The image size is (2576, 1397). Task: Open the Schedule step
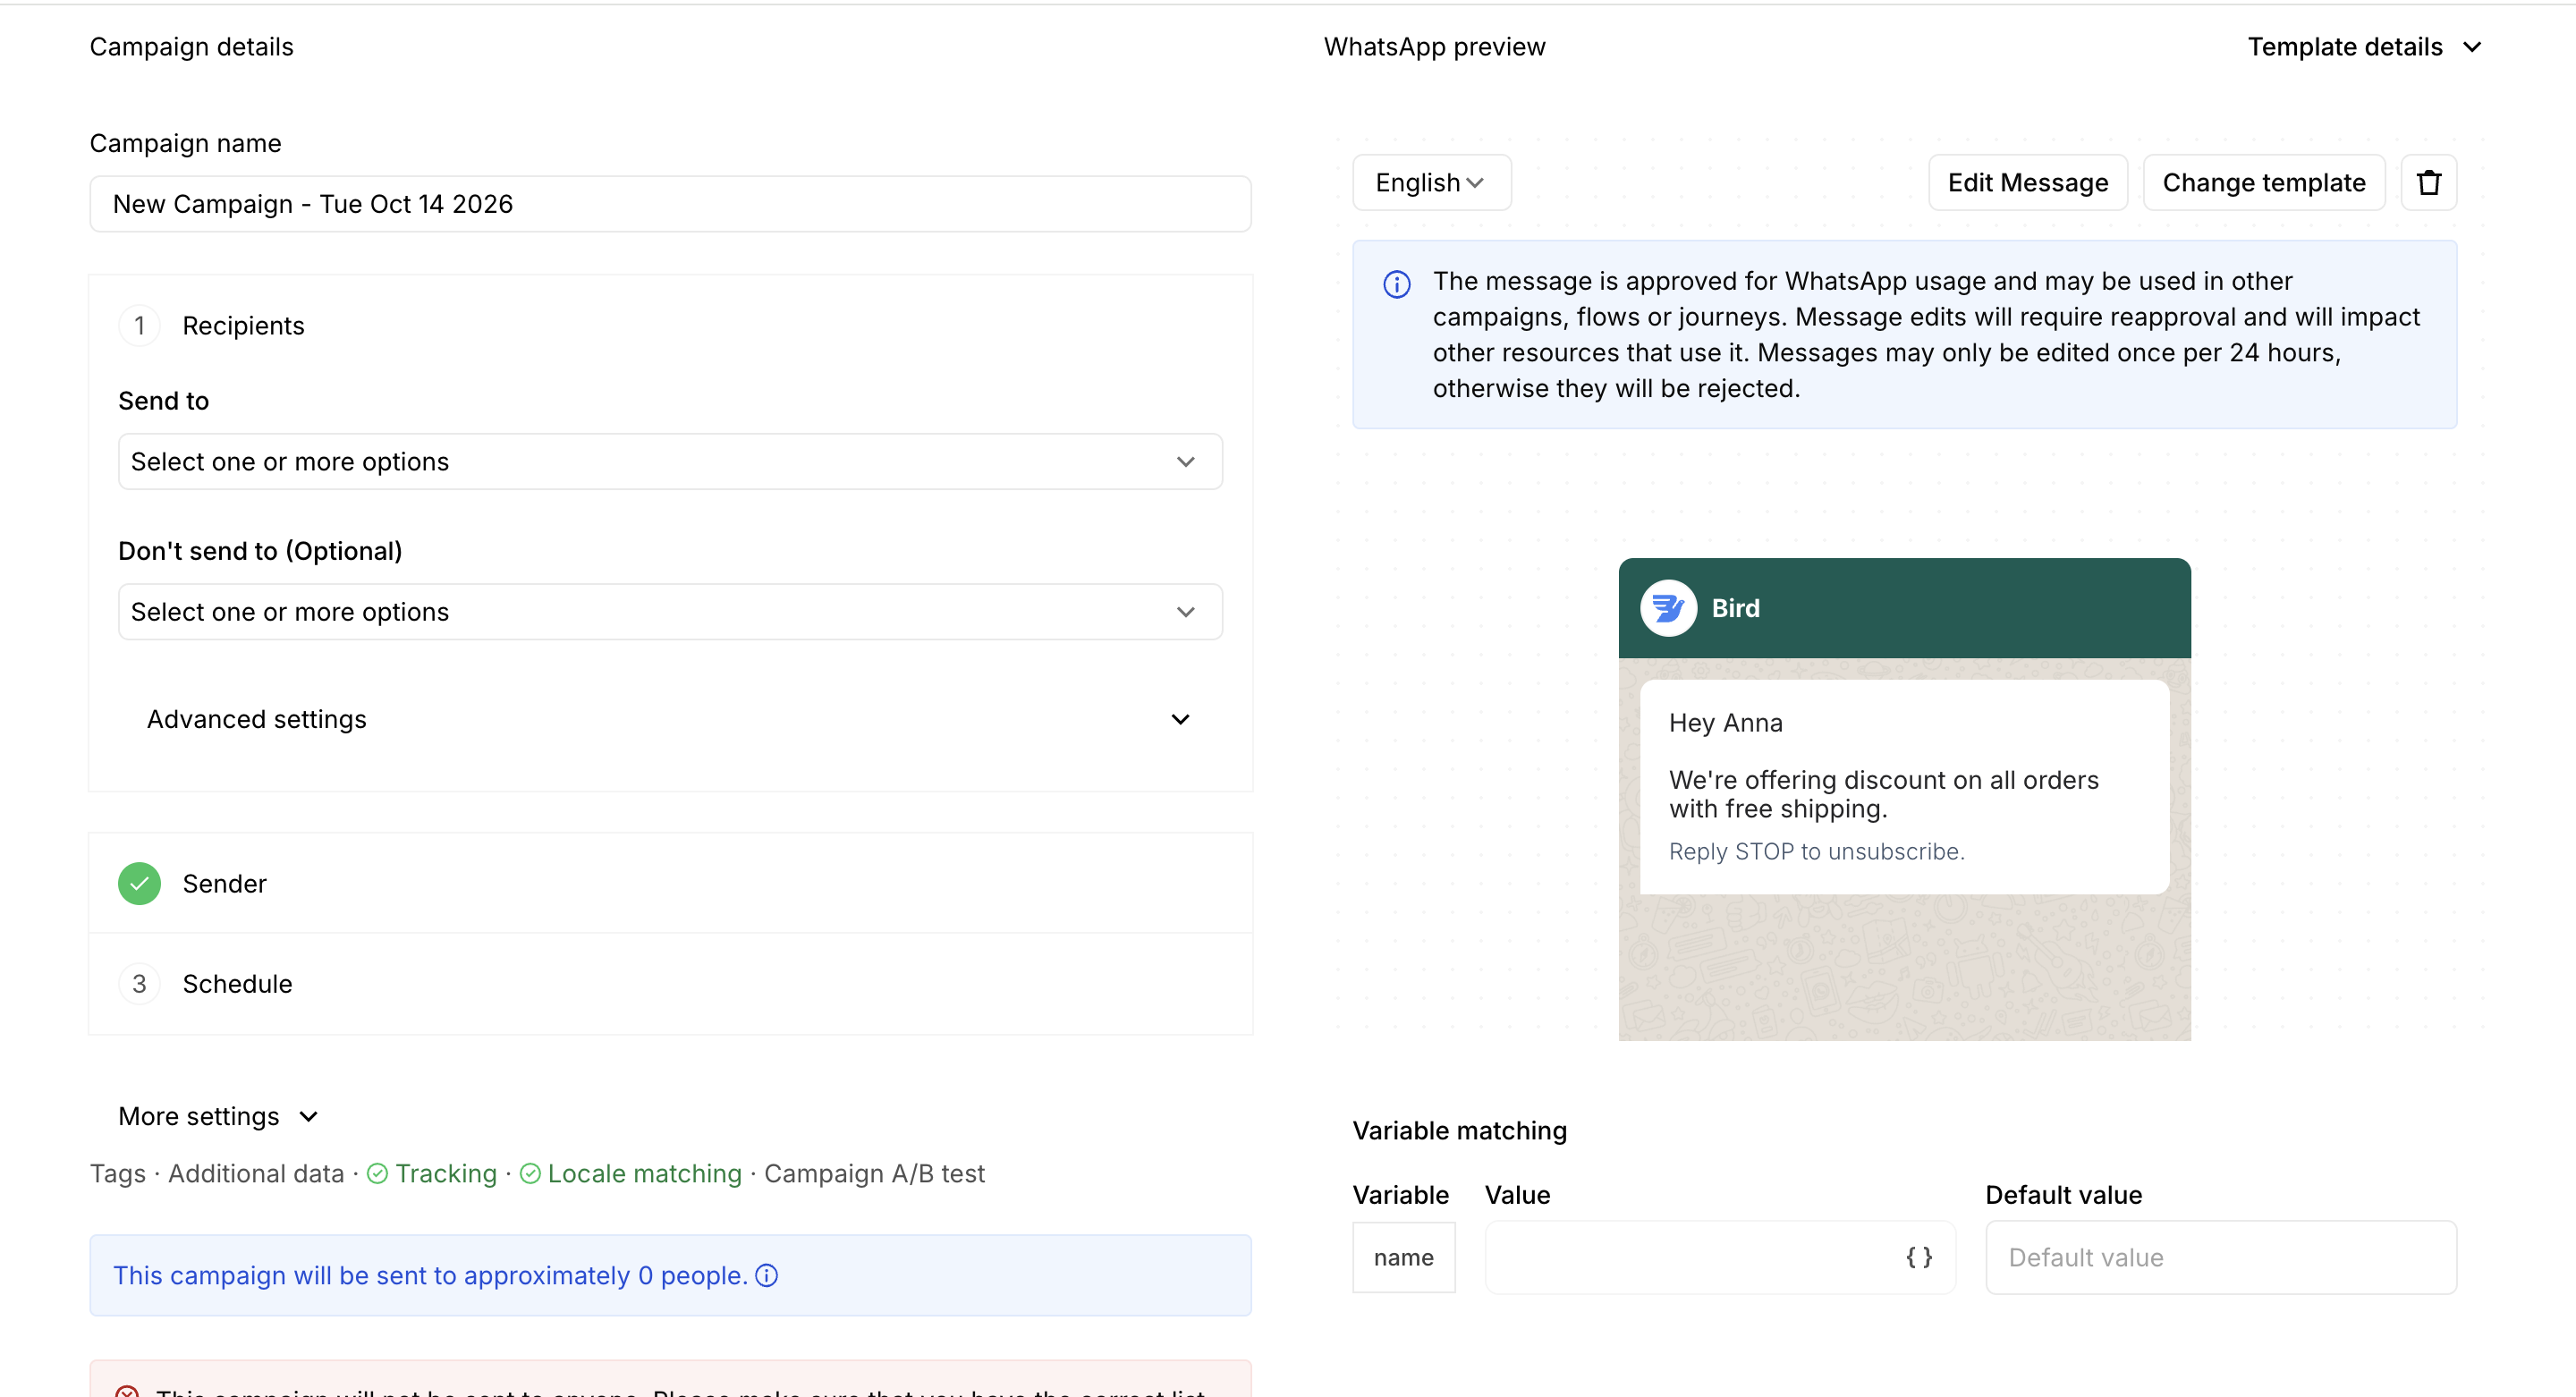pyautogui.click(x=237, y=984)
